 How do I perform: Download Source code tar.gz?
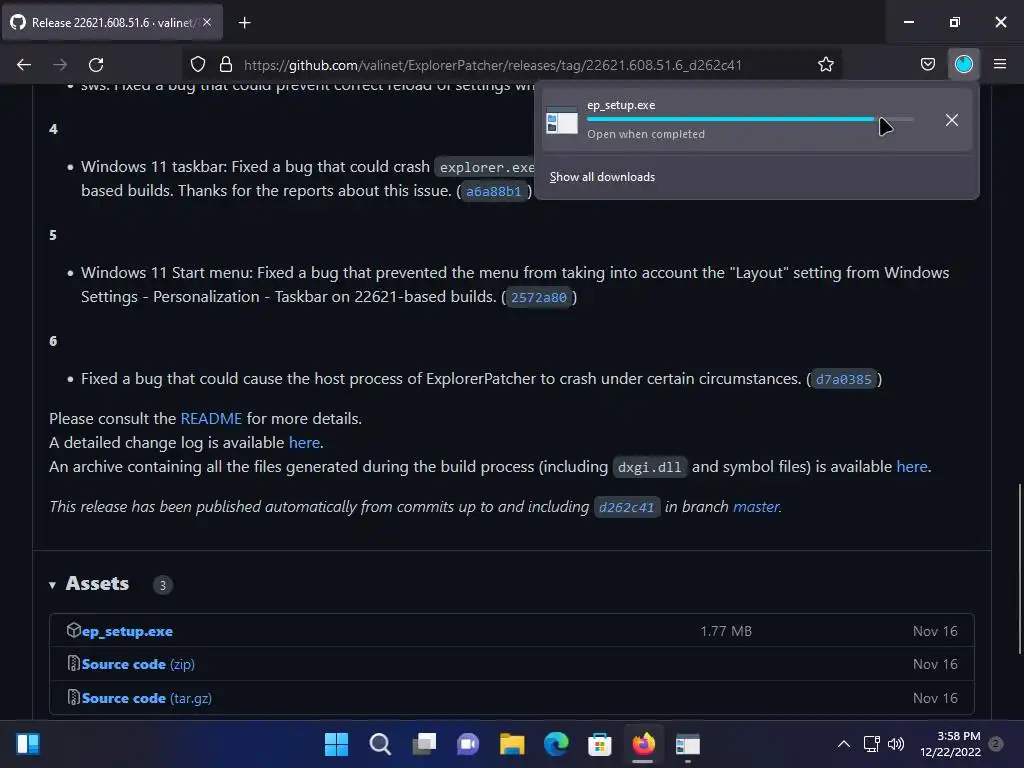click(x=147, y=698)
